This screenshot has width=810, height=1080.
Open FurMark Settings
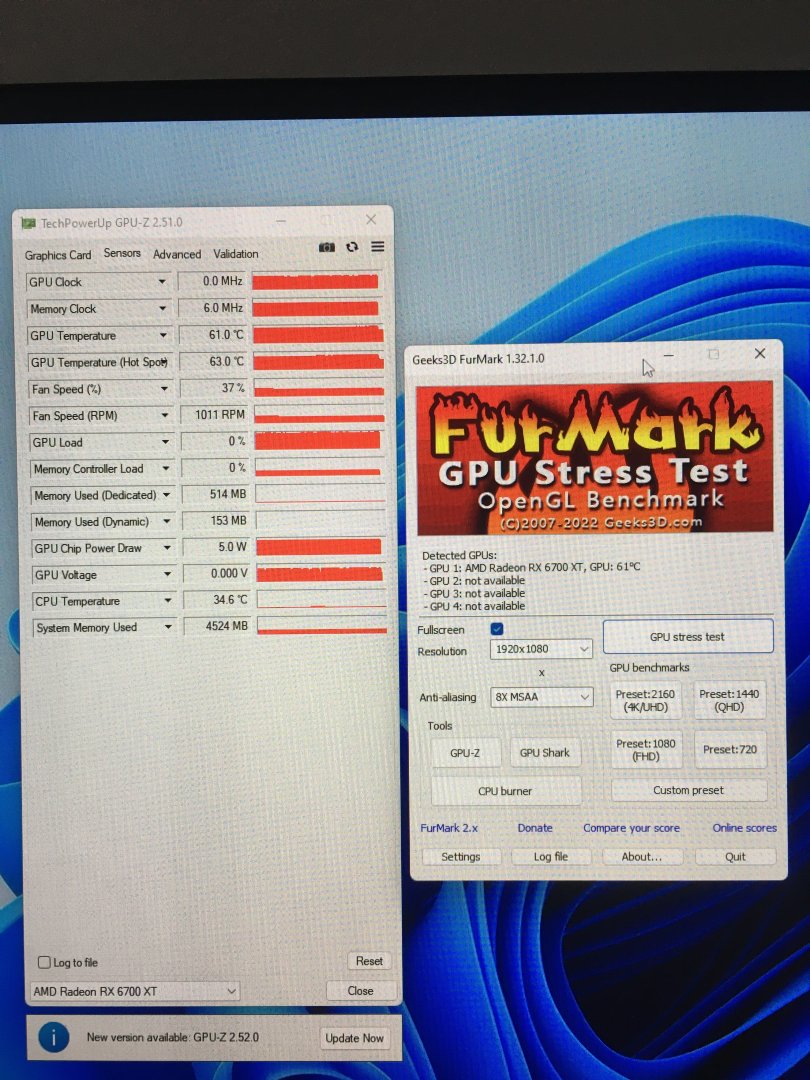click(x=461, y=857)
